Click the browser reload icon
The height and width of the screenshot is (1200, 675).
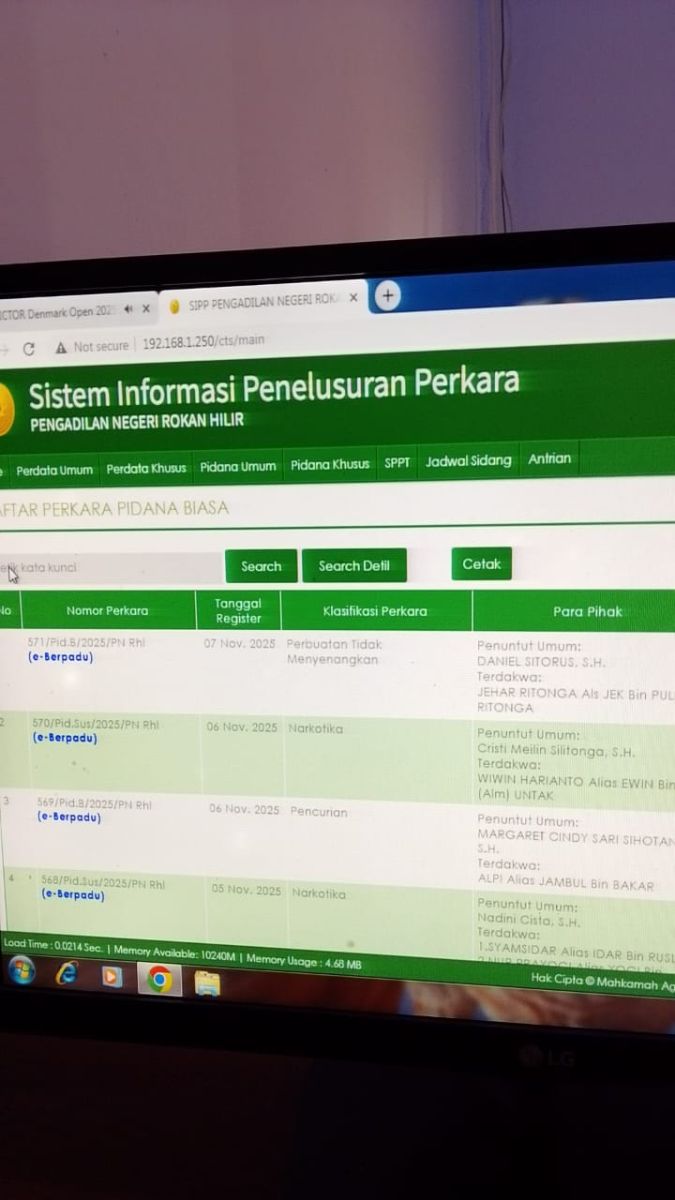pyautogui.click(x=28, y=348)
